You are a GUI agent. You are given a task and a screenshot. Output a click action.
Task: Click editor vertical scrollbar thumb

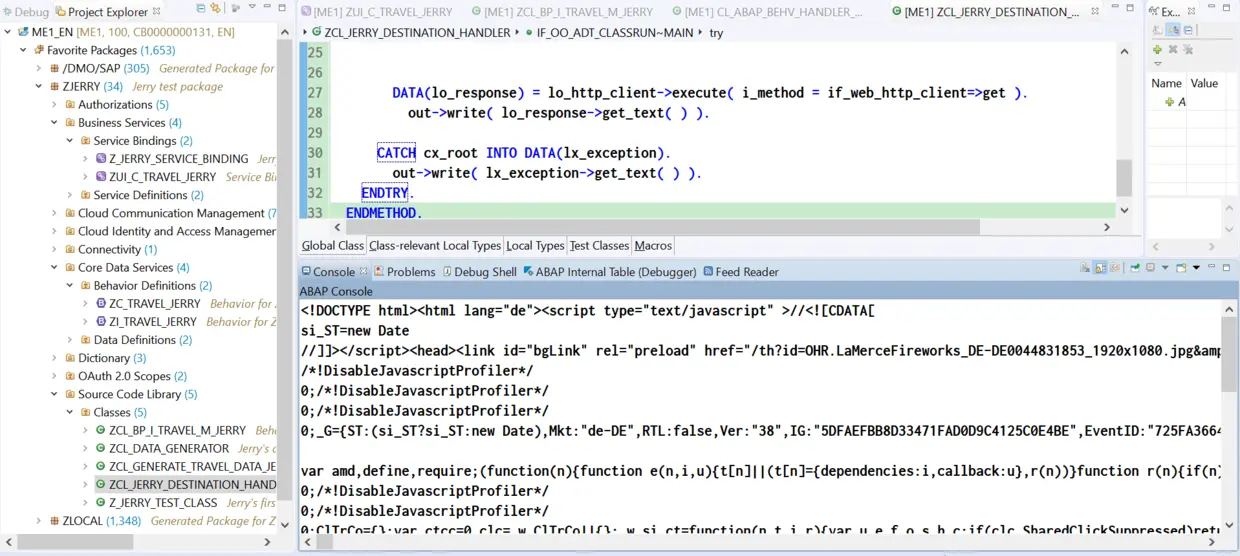coord(1124,178)
